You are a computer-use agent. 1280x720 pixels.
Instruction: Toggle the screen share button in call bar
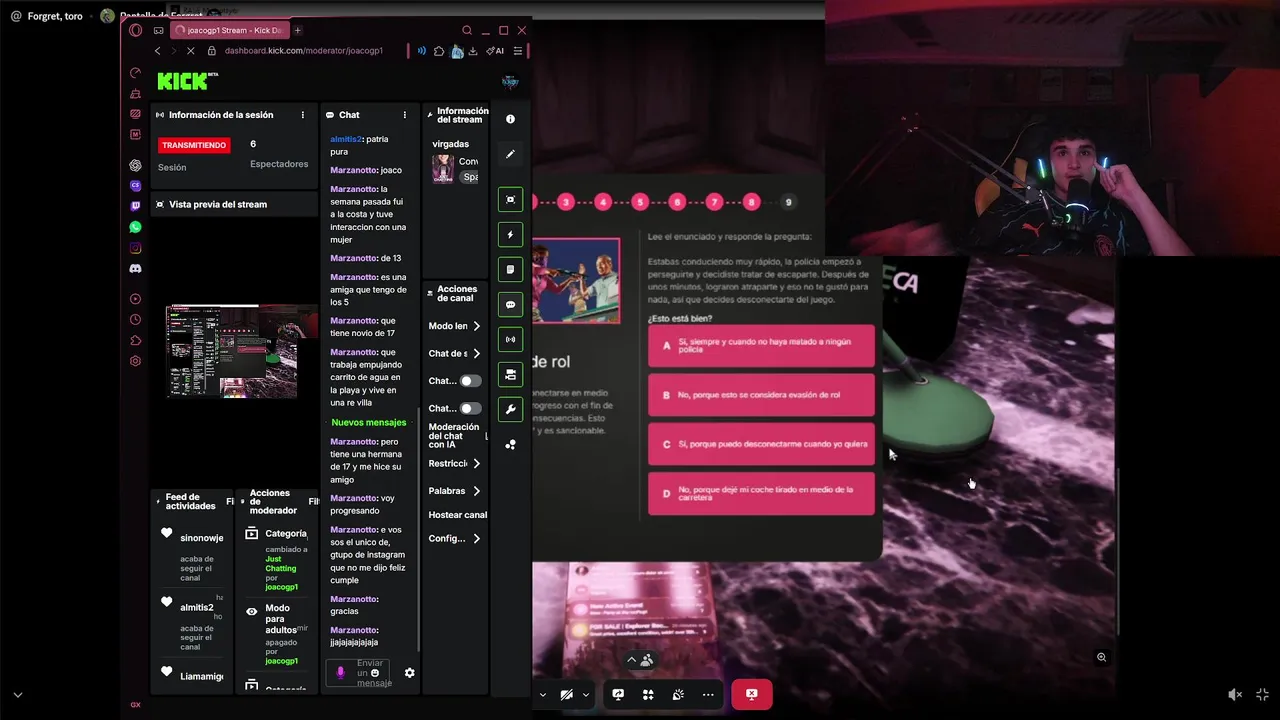click(x=618, y=695)
